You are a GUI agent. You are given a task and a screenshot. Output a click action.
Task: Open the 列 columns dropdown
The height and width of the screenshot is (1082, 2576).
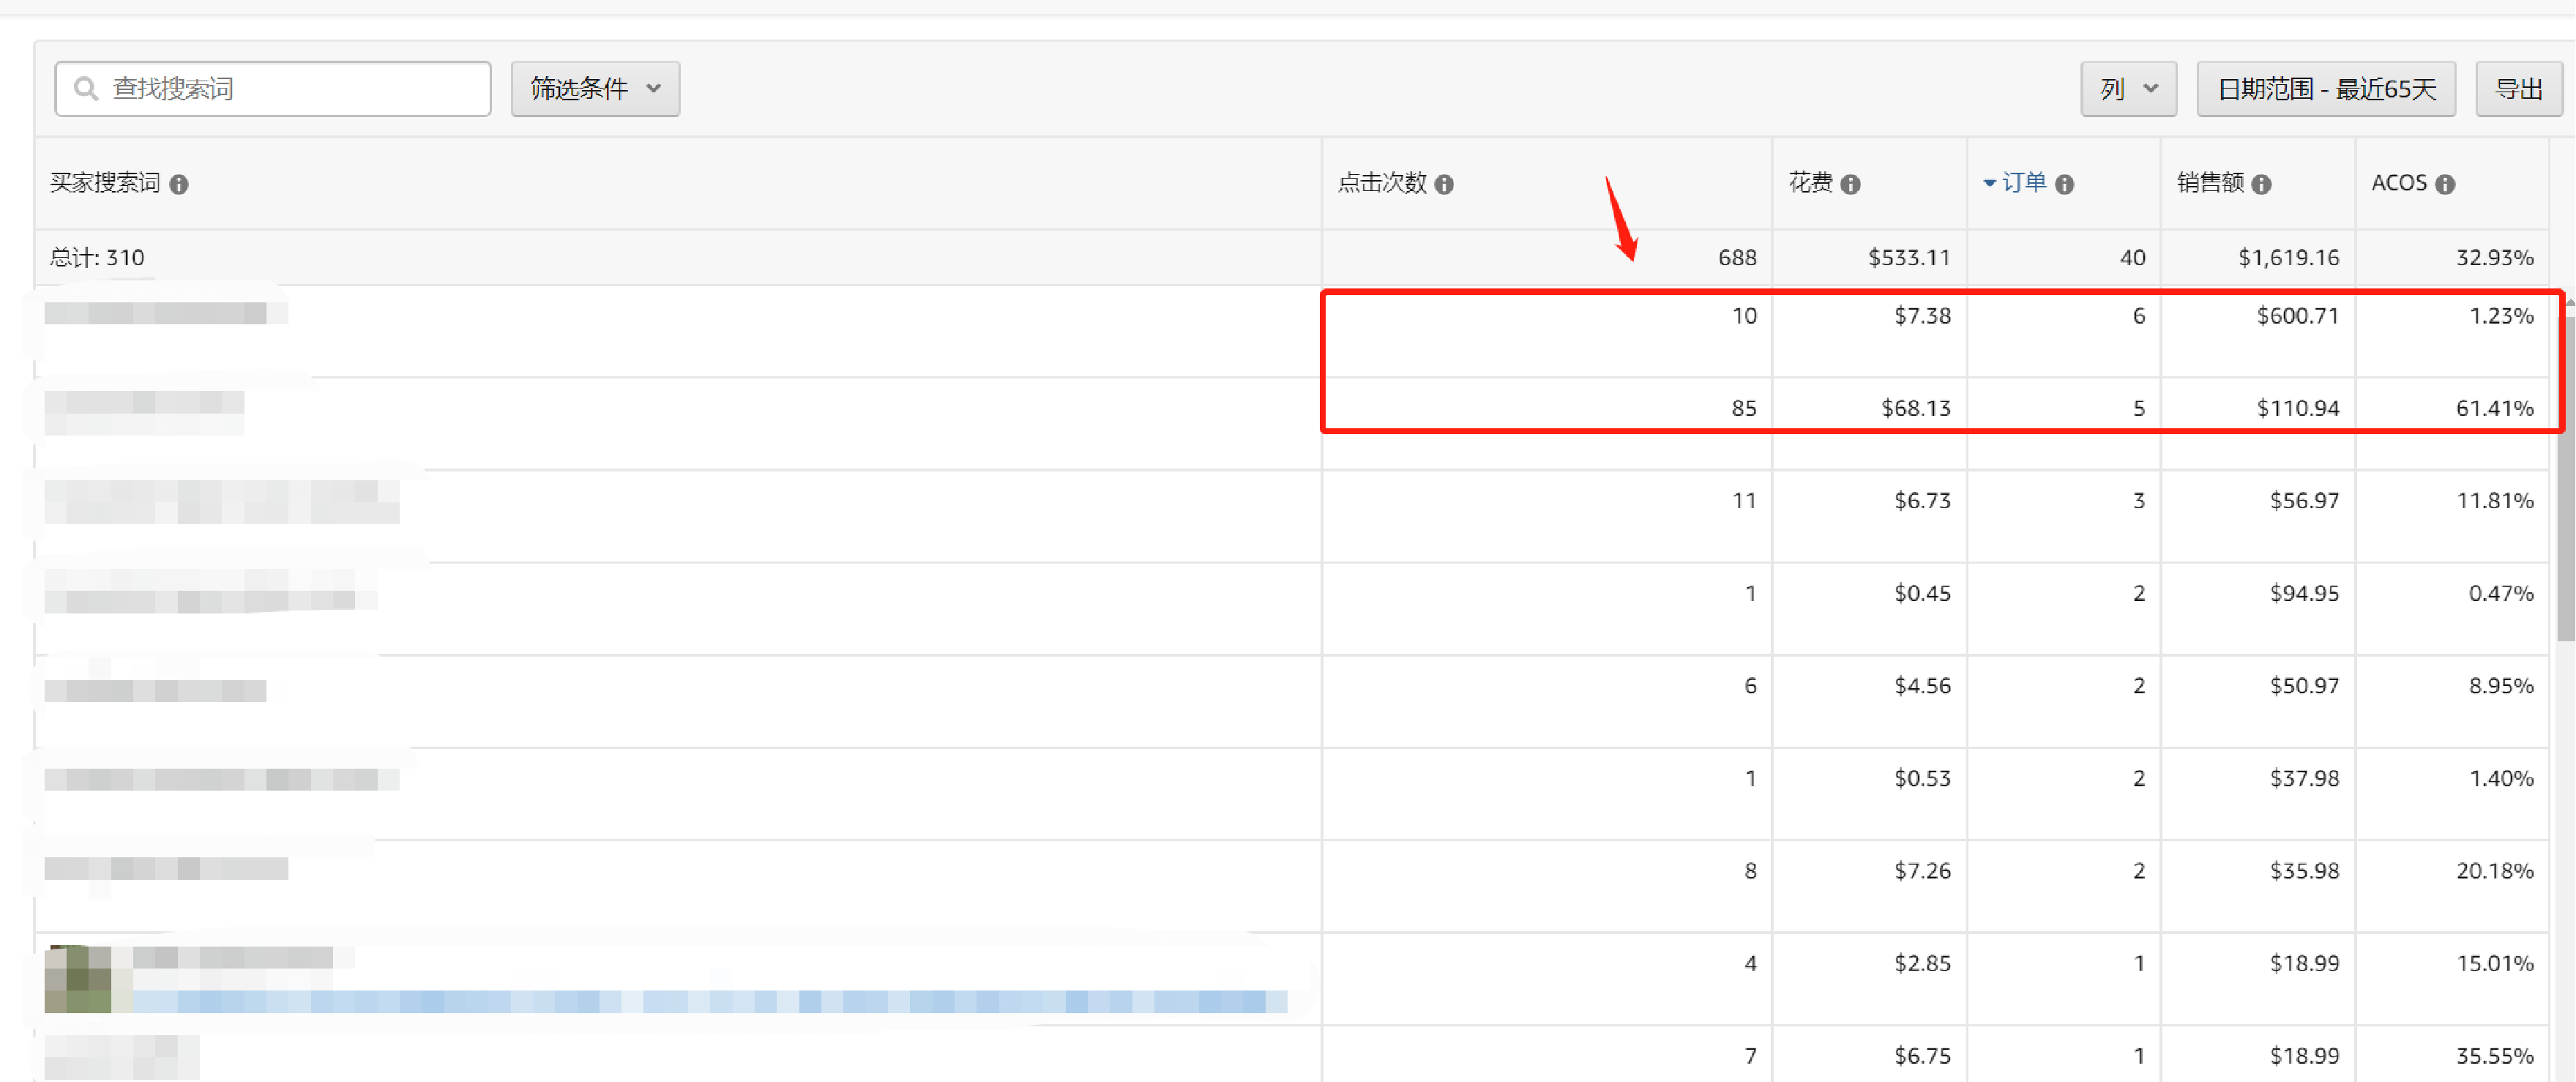(2128, 89)
